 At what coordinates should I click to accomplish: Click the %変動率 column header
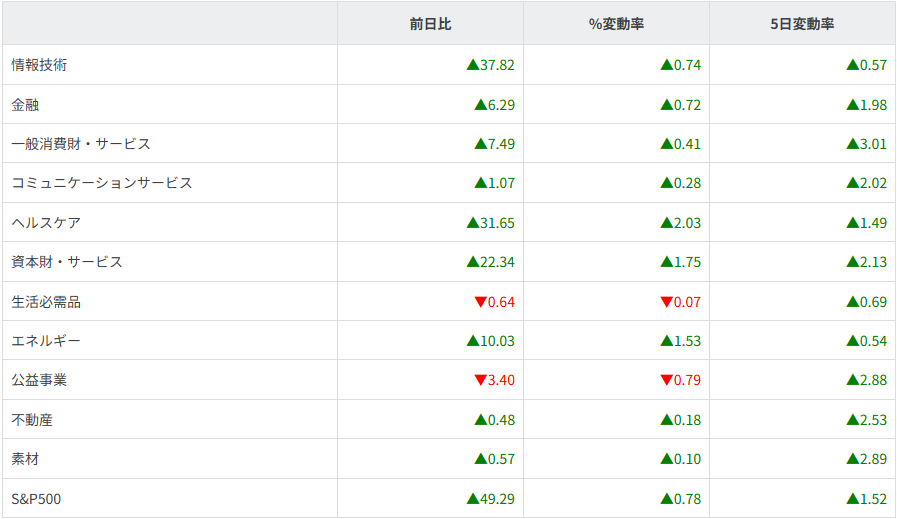[616, 24]
